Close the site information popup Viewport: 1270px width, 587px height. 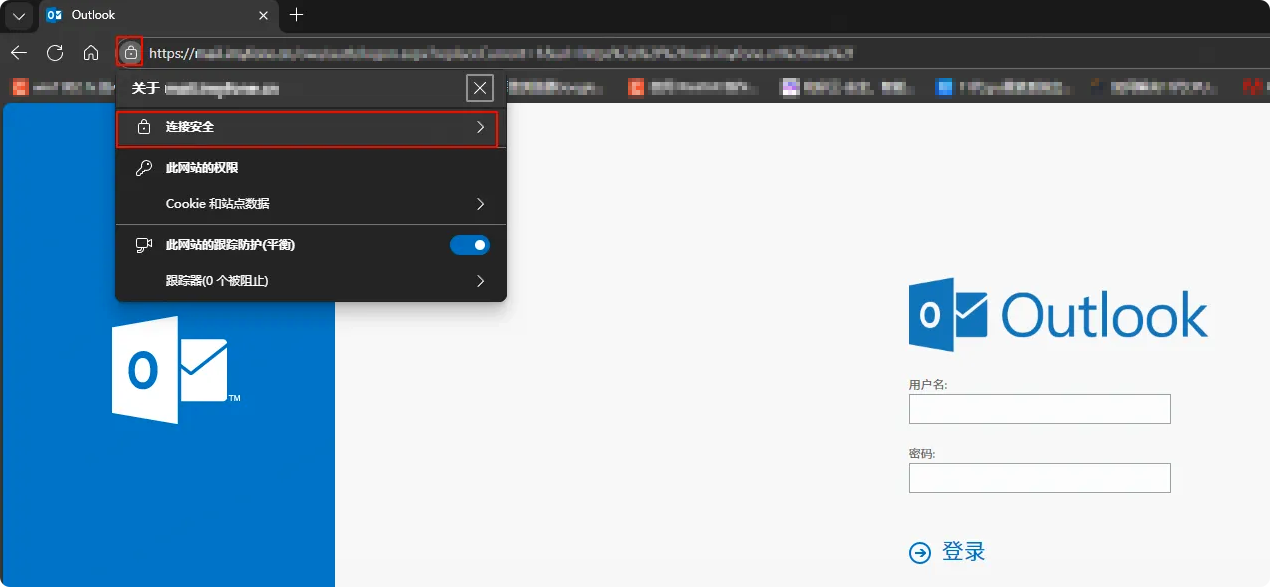481,88
